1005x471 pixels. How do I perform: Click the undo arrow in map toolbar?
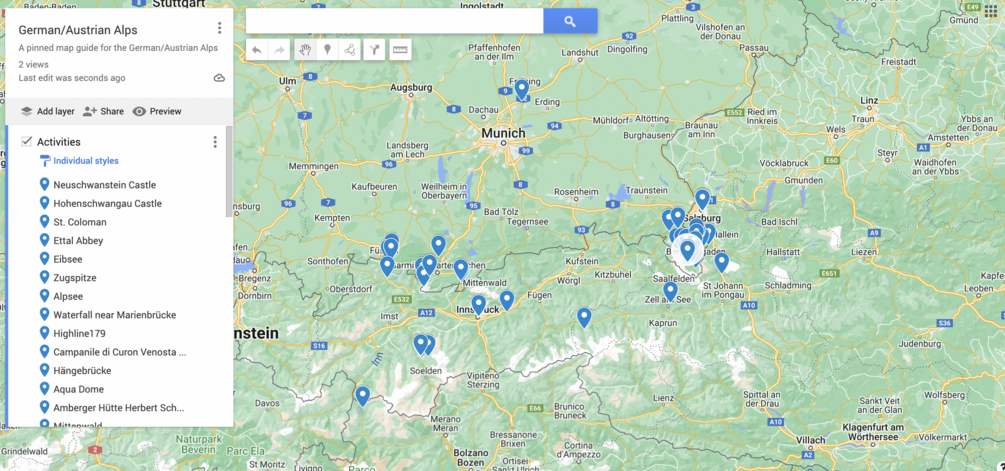257,50
